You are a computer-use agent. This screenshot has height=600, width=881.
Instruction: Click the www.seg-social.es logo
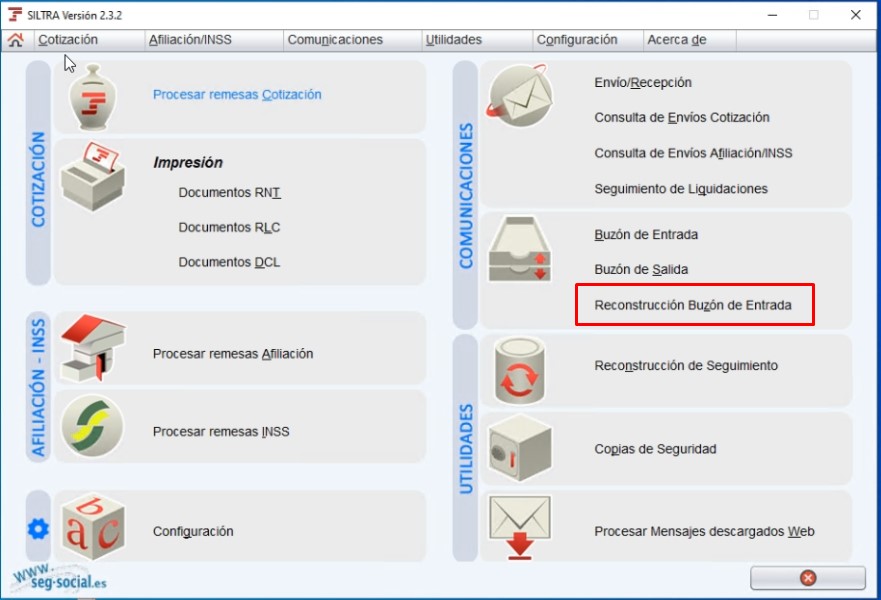(x=59, y=578)
